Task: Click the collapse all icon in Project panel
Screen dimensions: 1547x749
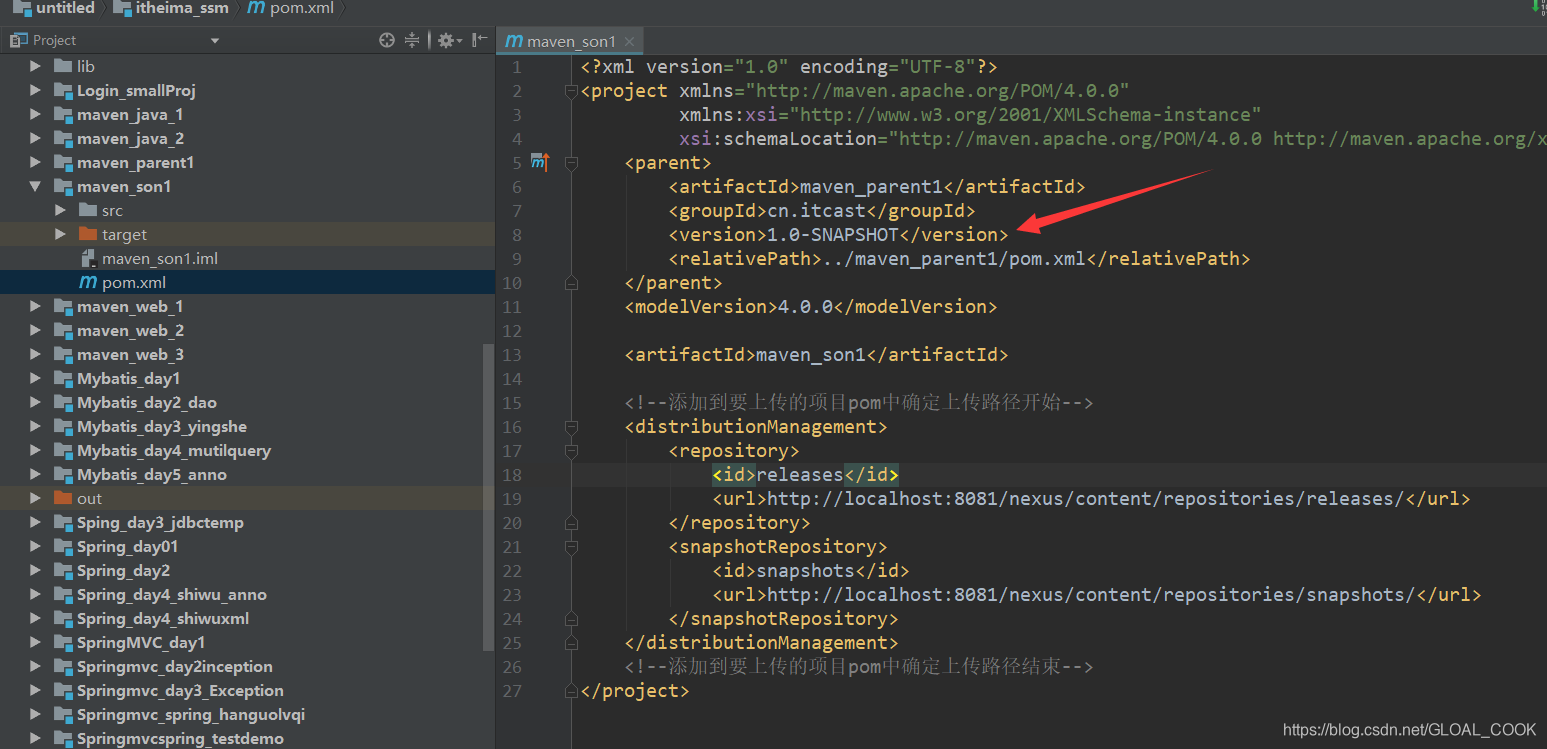Action: pyautogui.click(x=412, y=40)
